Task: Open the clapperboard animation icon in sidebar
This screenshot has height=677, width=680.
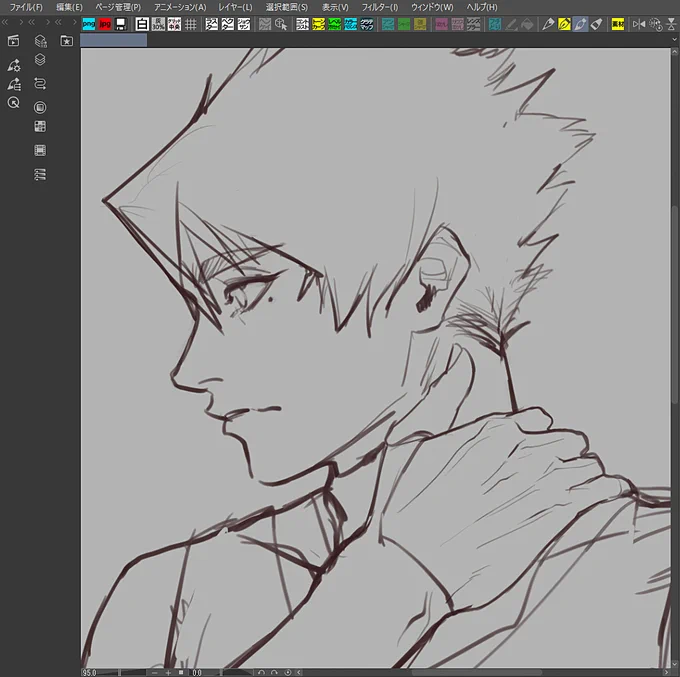Action: [13, 41]
